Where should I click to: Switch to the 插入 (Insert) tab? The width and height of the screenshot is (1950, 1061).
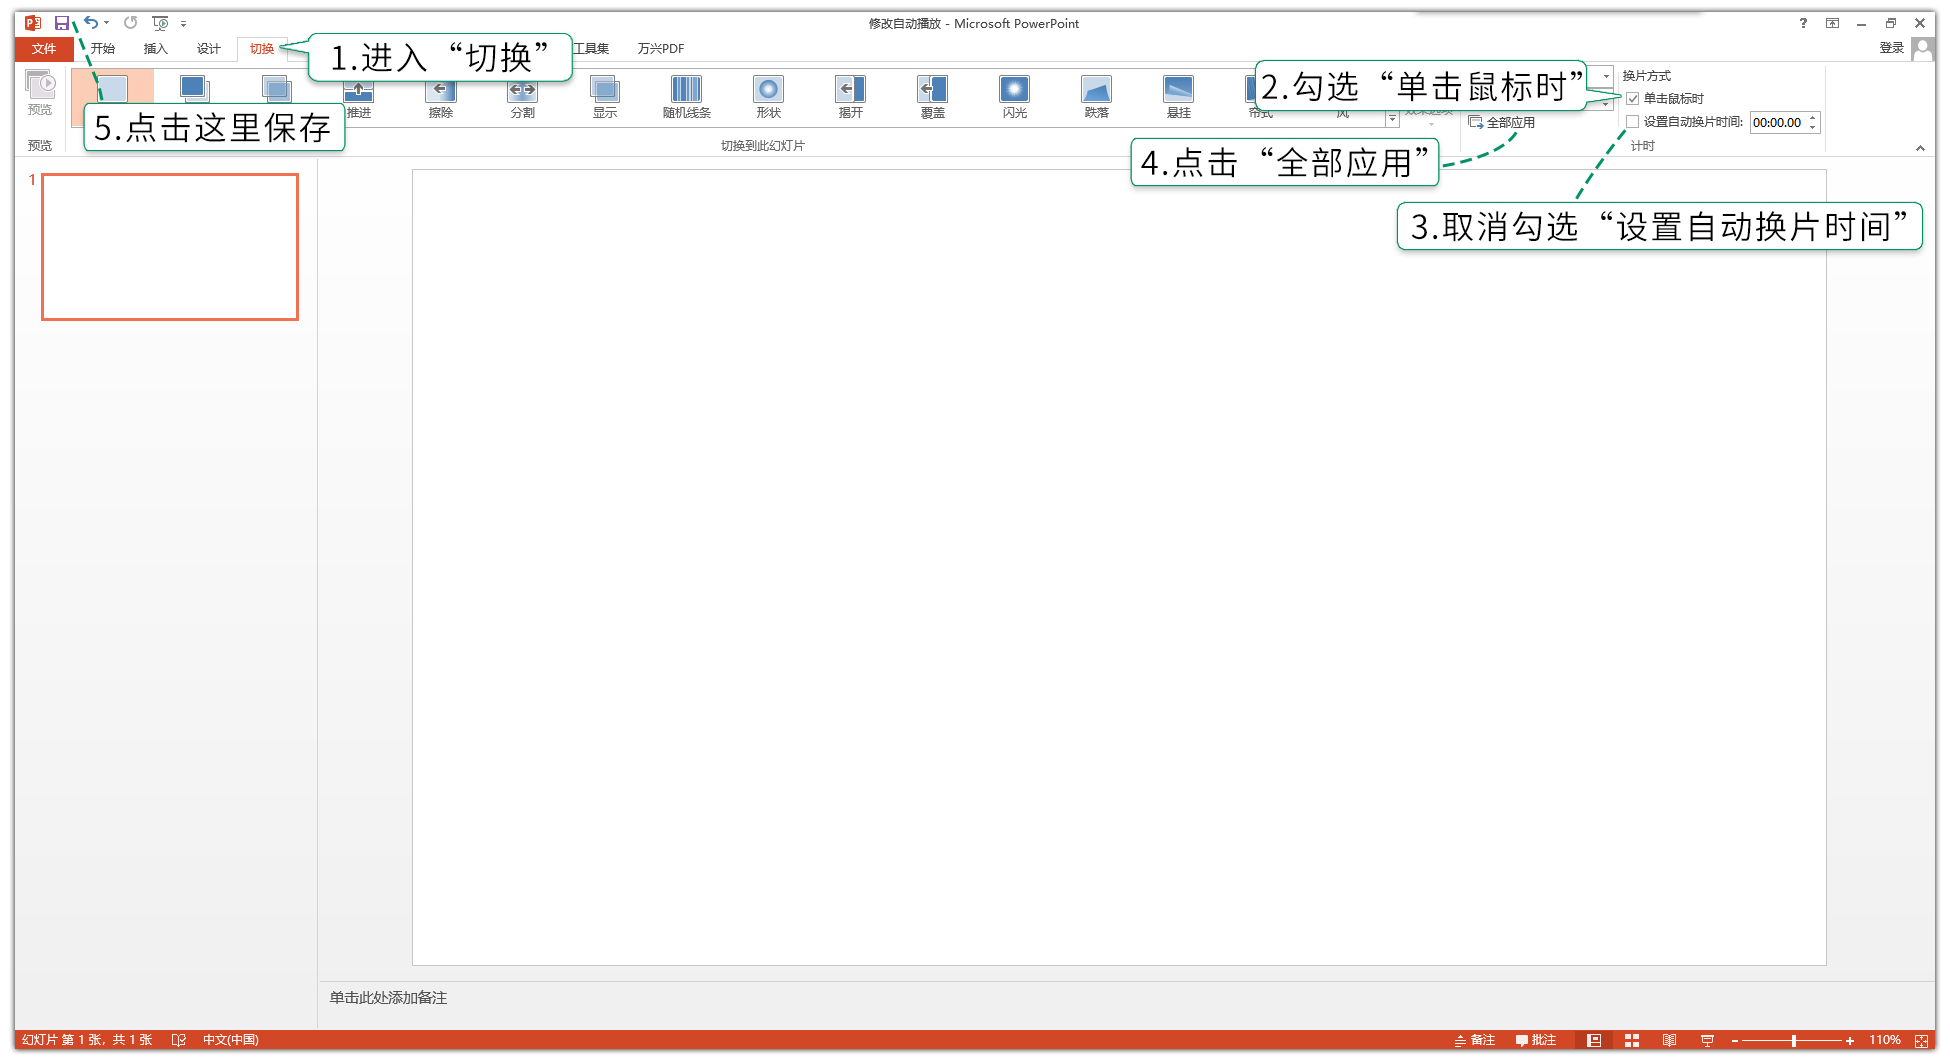point(155,48)
